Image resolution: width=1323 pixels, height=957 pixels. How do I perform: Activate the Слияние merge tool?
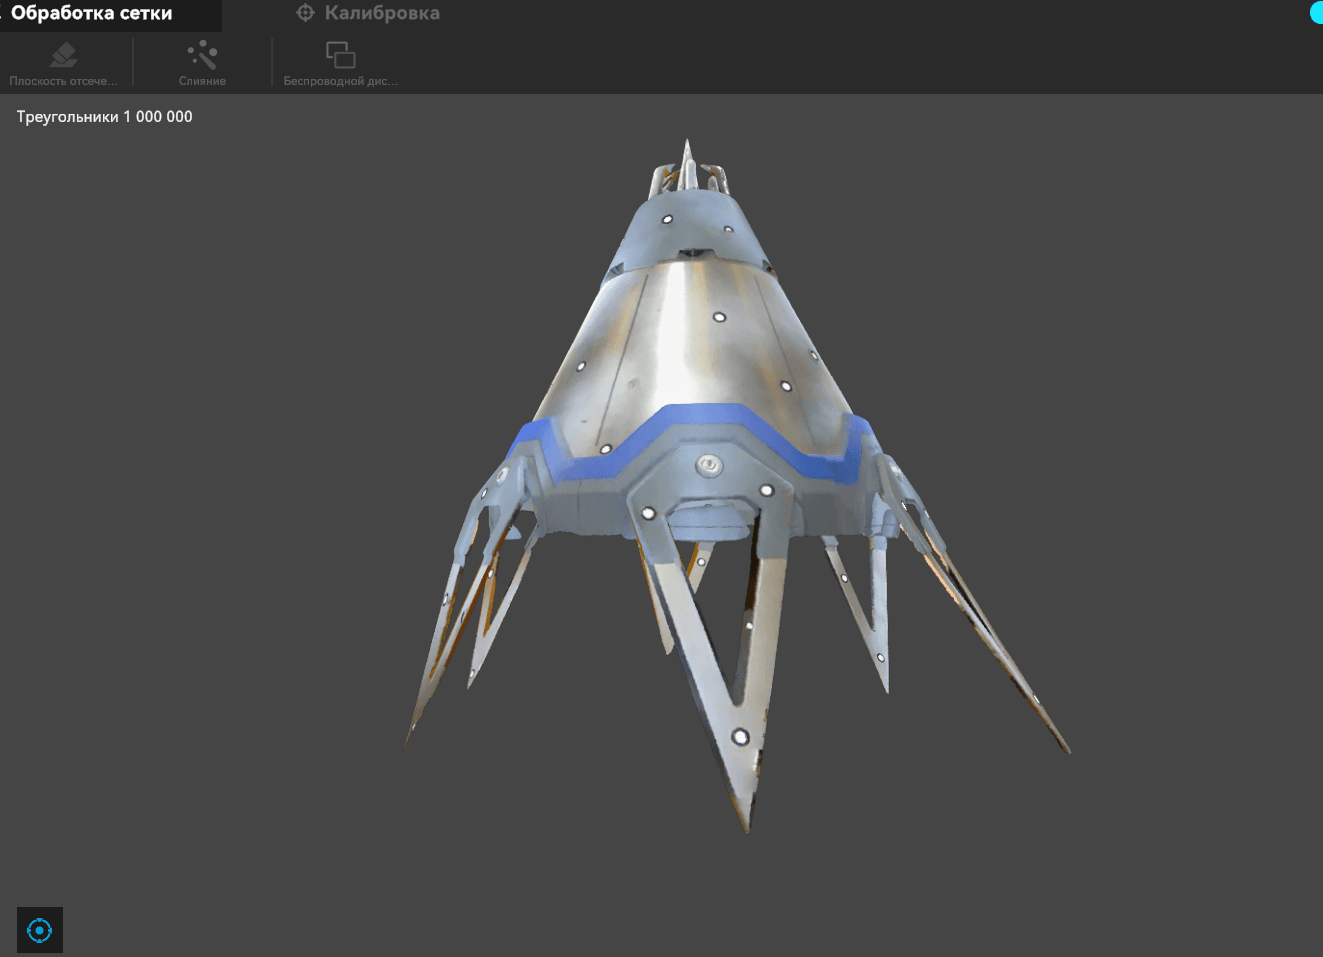pyautogui.click(x=202, y=63)
